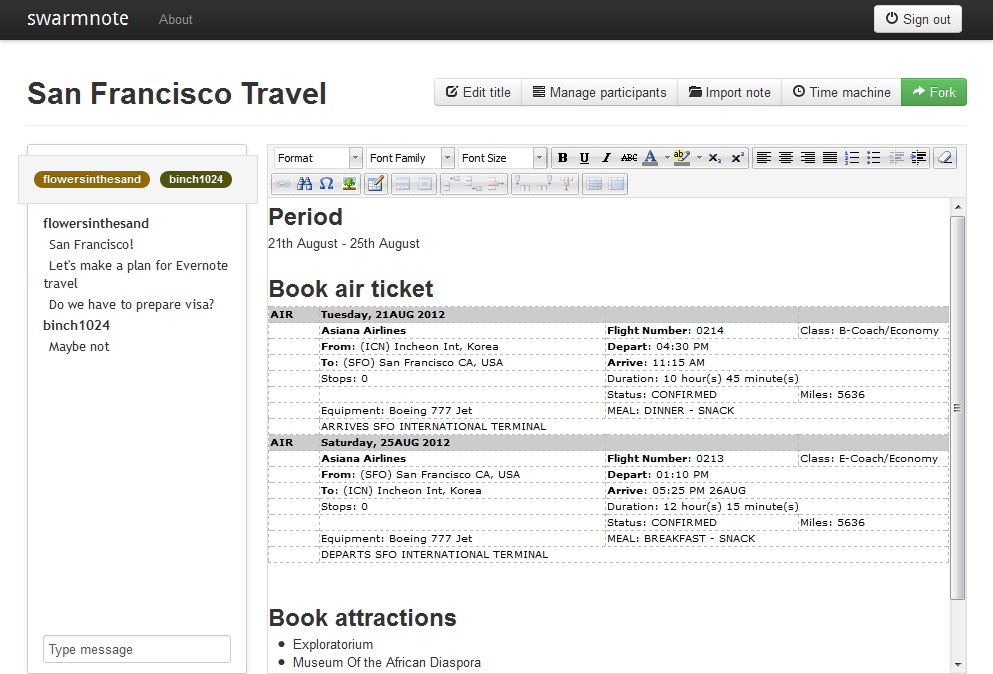Center align text
This screenshot has height=674, width=993.
786,158
